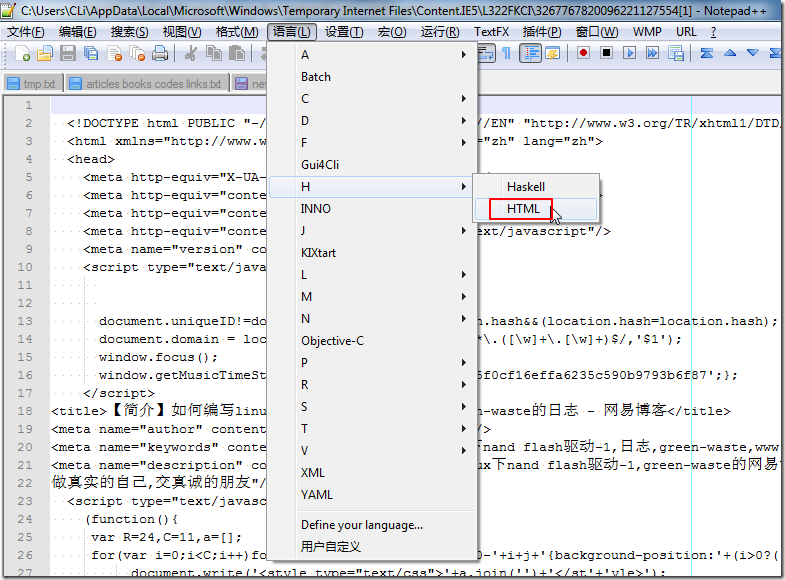Expand the J language submenu
Image resolution: width=785 pixels, height=580 pixels.
point(371,231)
